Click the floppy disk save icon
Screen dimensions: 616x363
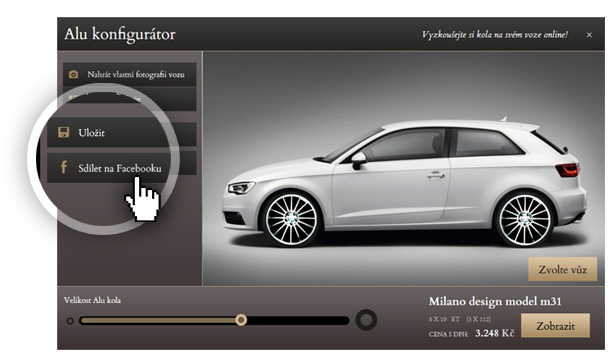pyautogui.click(x=64, y=132)
